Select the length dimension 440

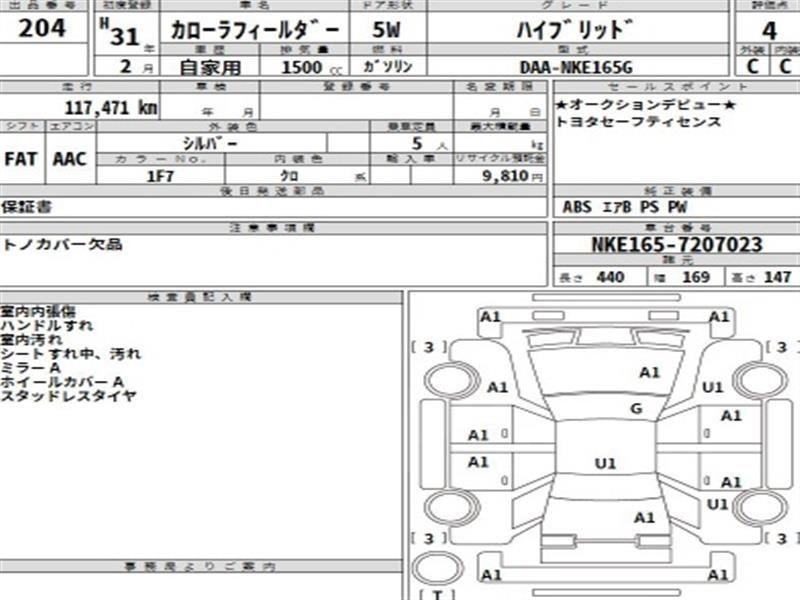pos(610,277)
